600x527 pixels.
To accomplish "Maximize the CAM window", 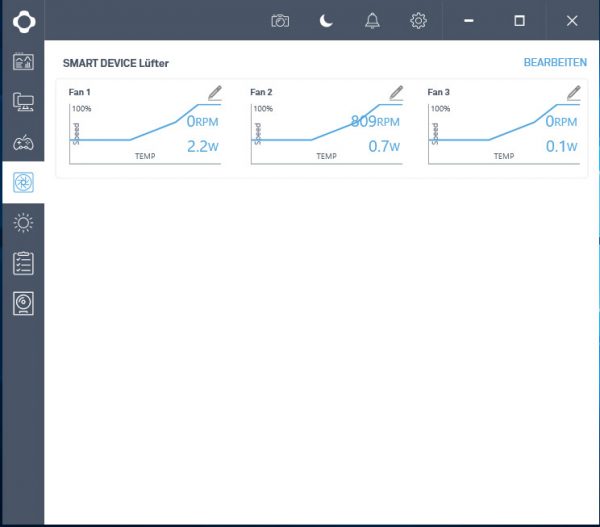I will (x=519, y=21).
